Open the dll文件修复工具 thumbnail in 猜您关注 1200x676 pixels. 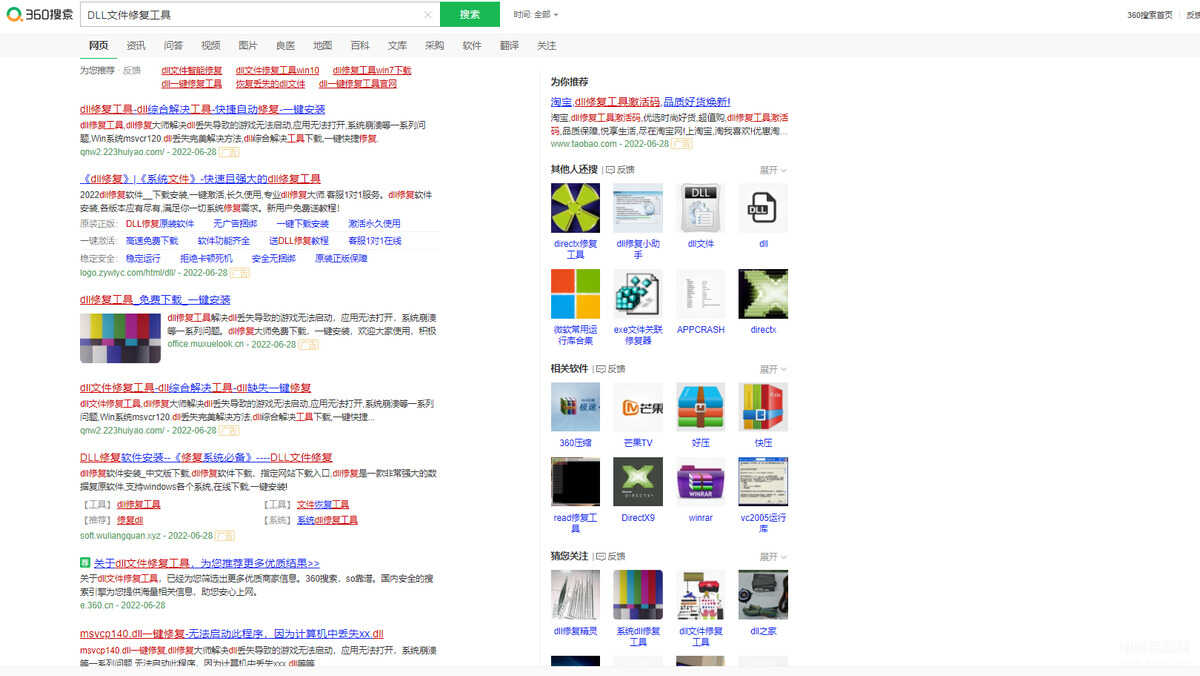click(700, 595)
